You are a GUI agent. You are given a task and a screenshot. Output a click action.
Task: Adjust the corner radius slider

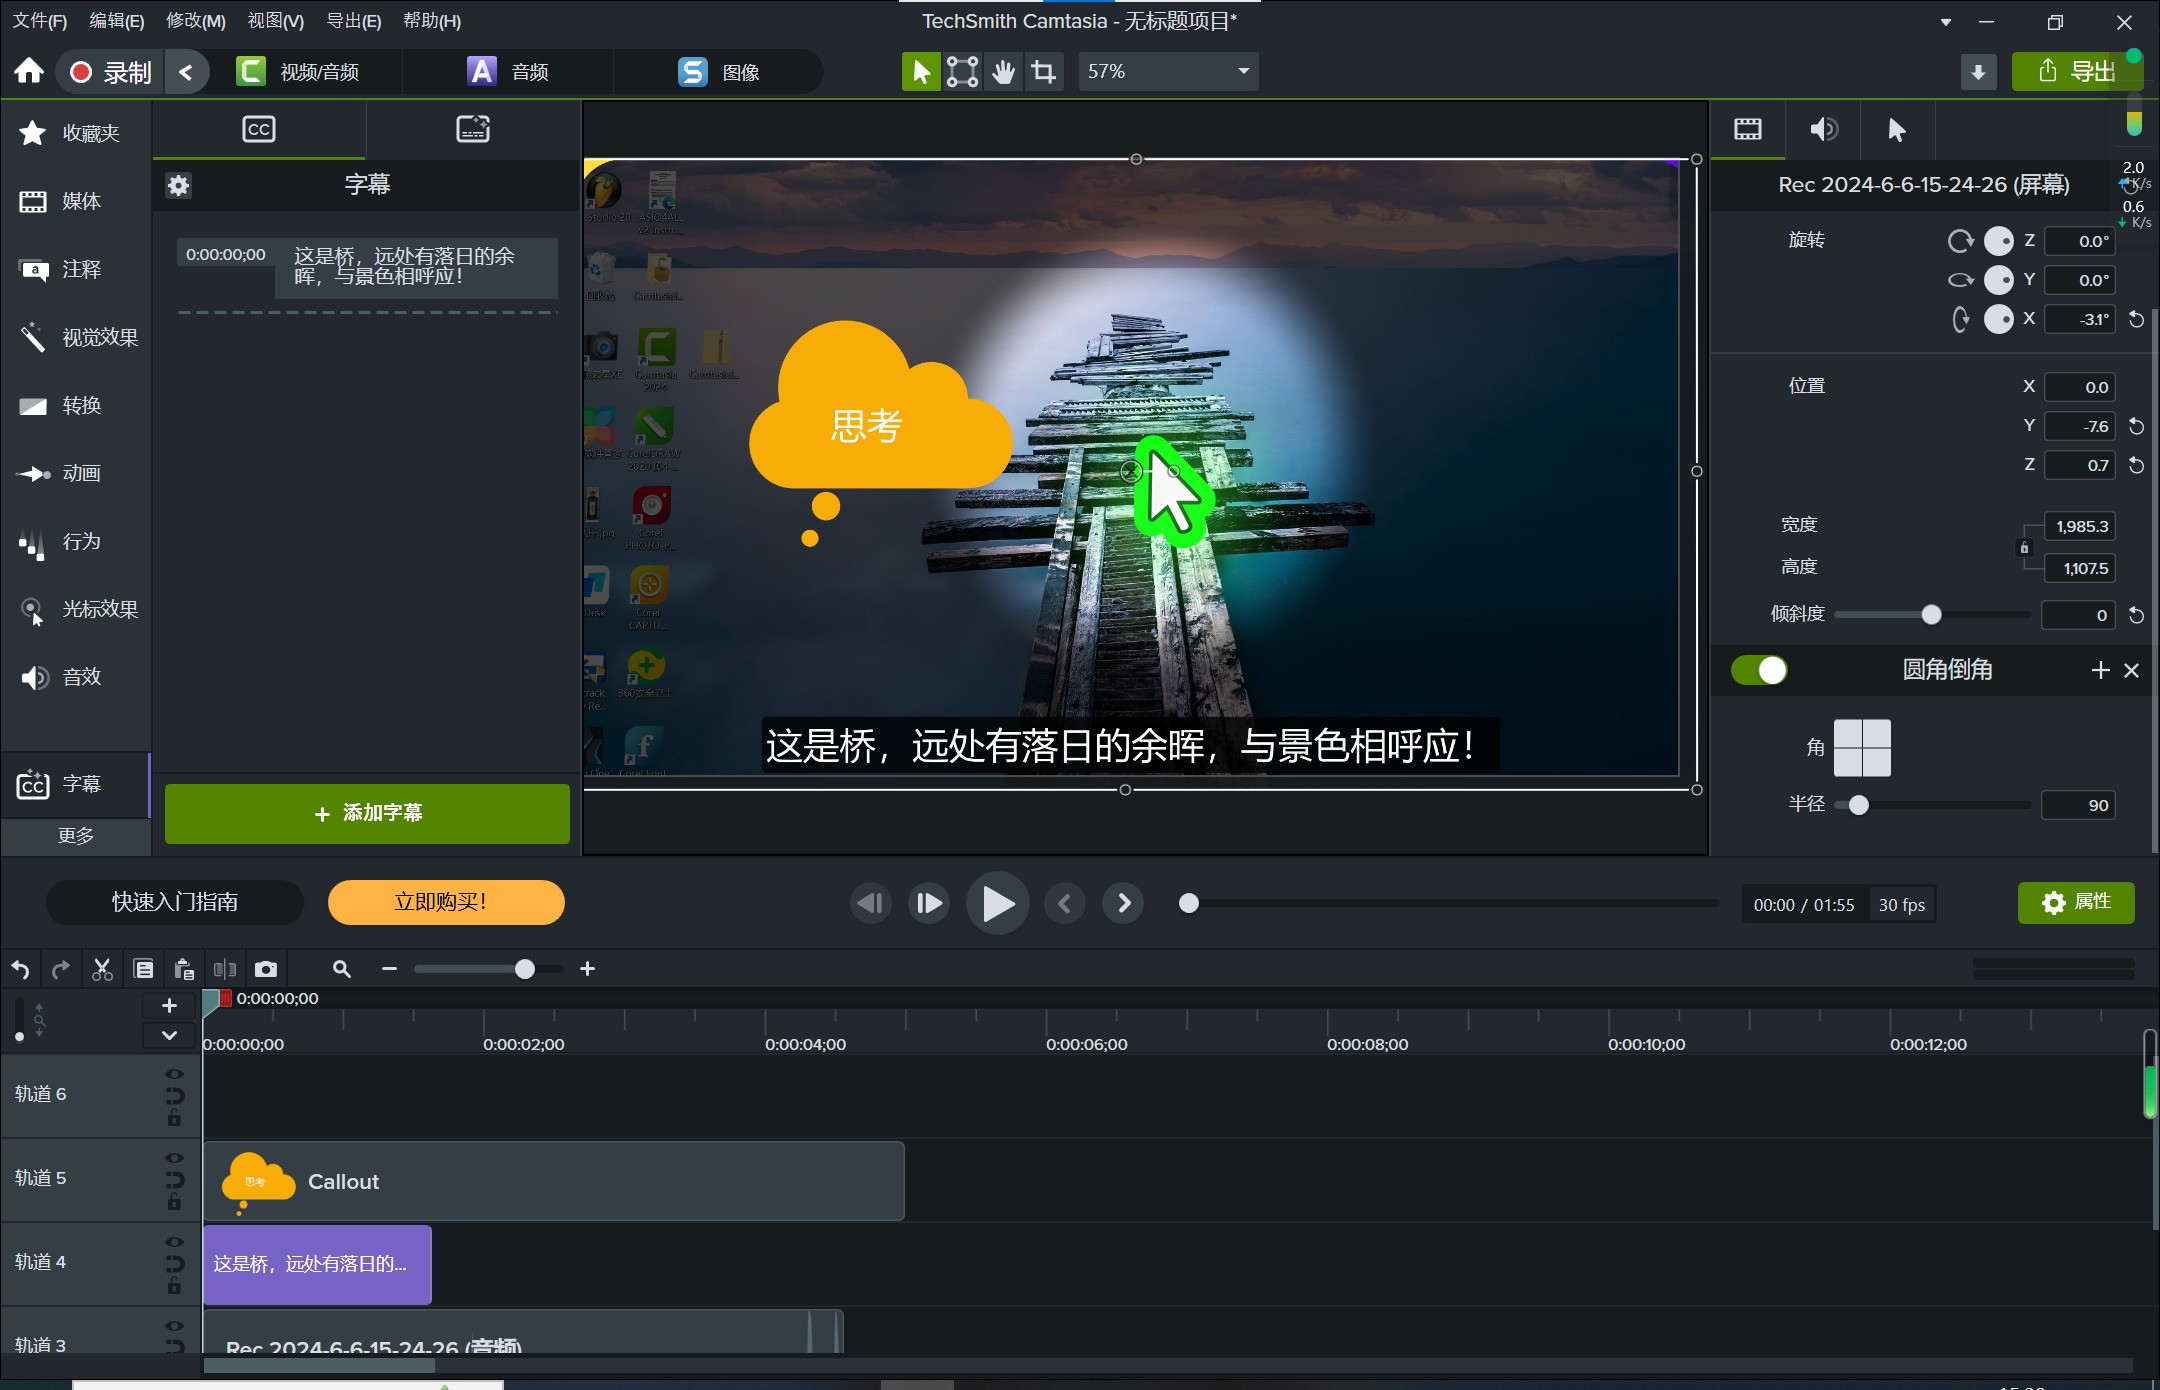1858,805
